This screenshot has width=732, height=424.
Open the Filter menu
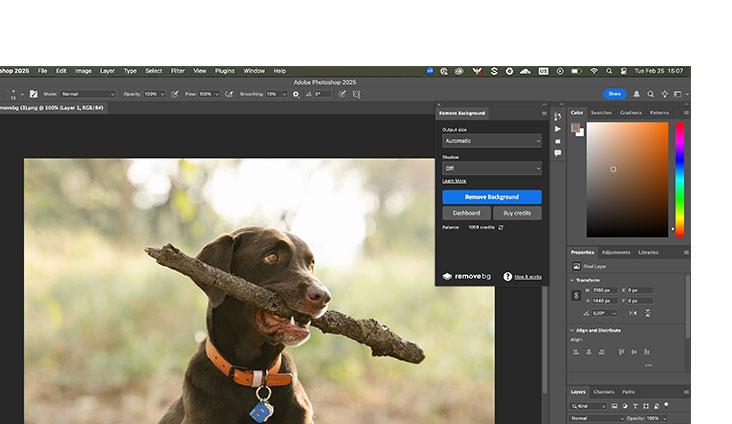tap(178, 71)
